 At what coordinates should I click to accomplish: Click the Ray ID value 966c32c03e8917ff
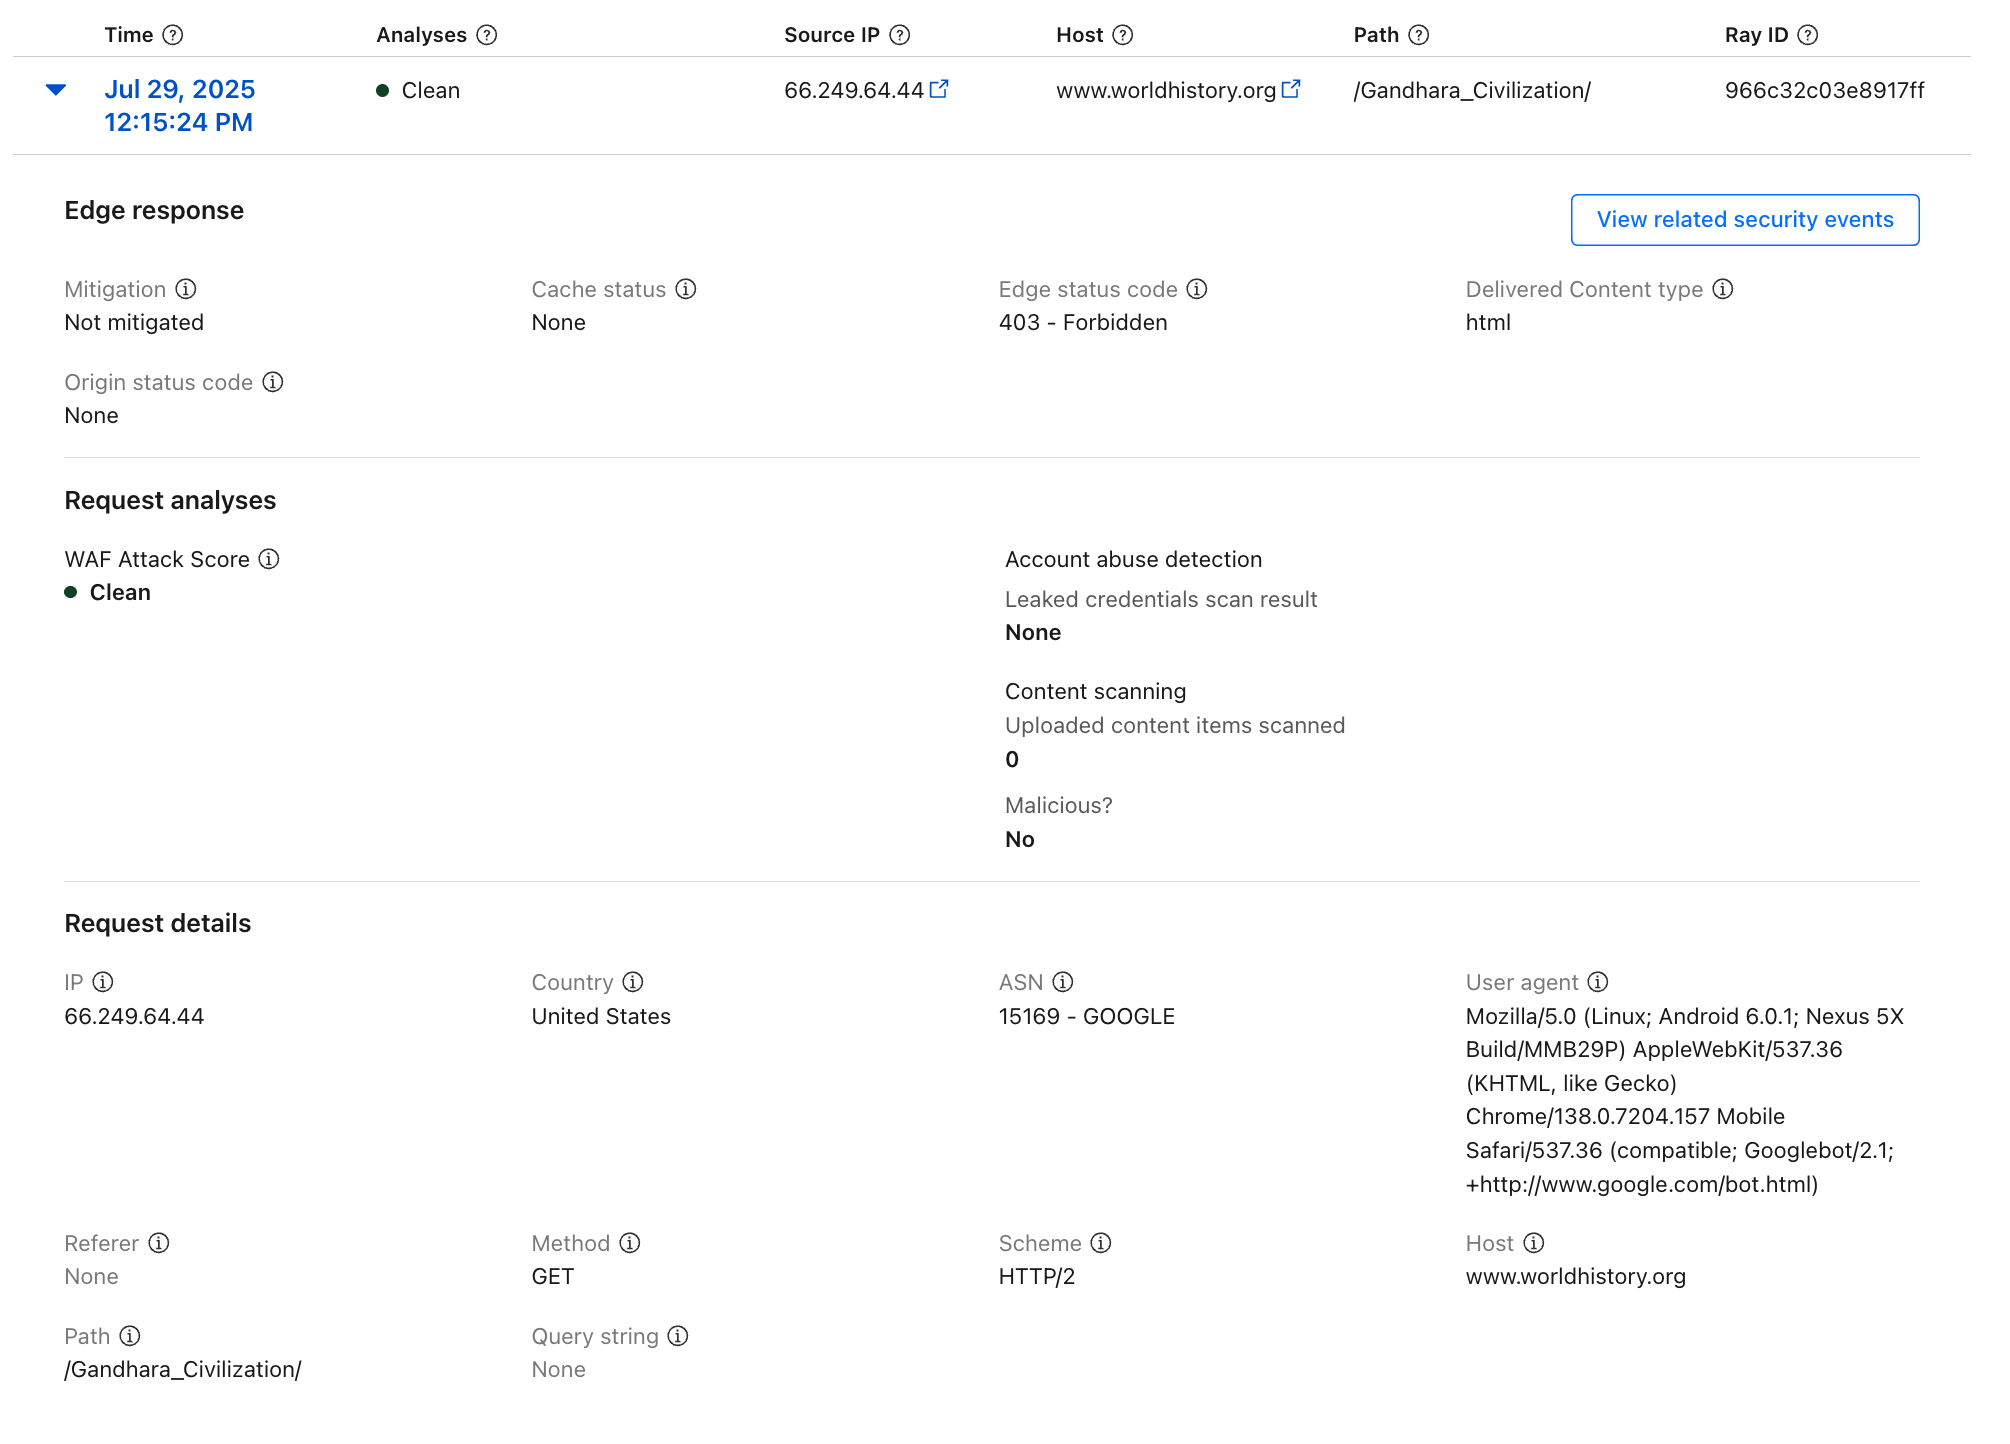pyautogui.click(x=1824, y=90)
